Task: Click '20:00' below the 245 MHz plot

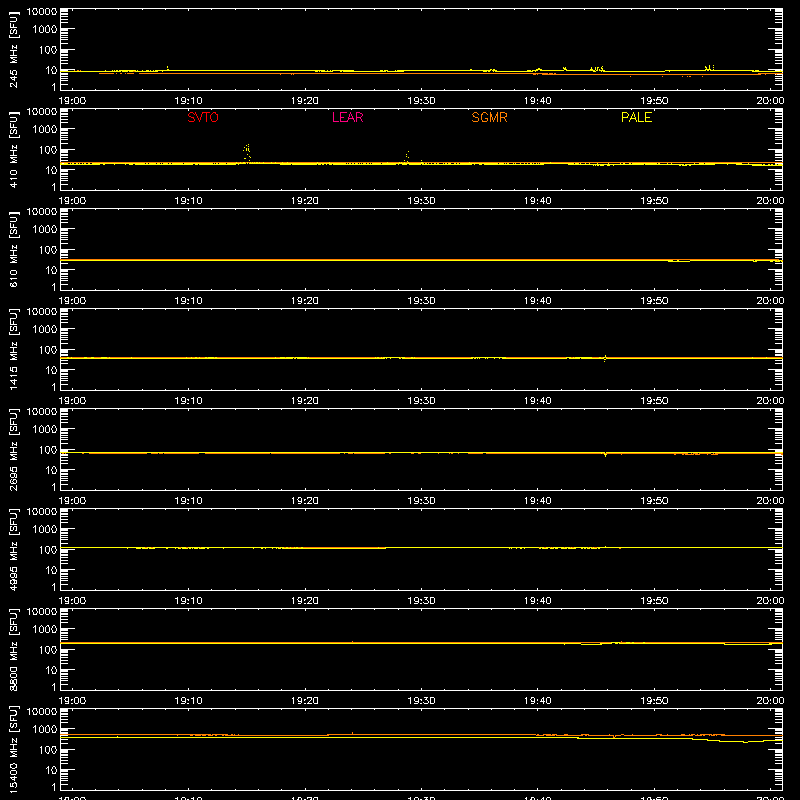Action: (x=770, y=101)
